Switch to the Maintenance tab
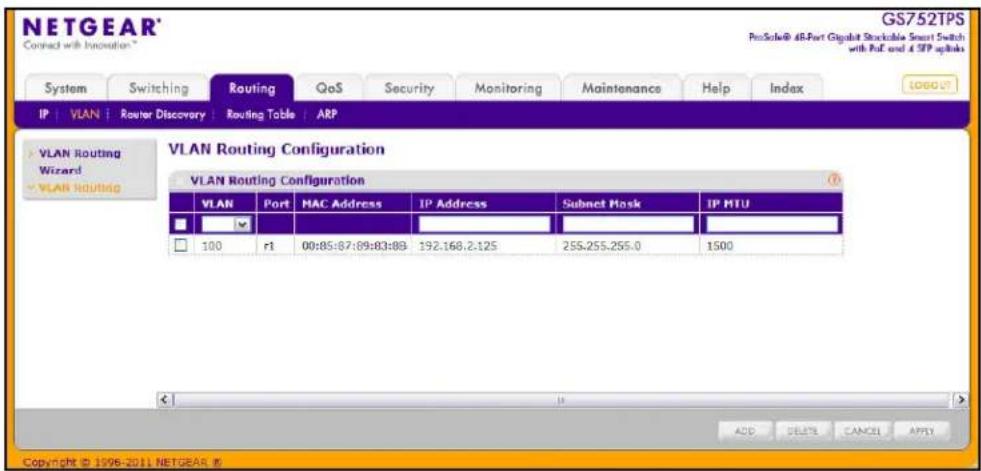Image resolution: width=981 pixels, height=471 pixels. pos(621,89)
